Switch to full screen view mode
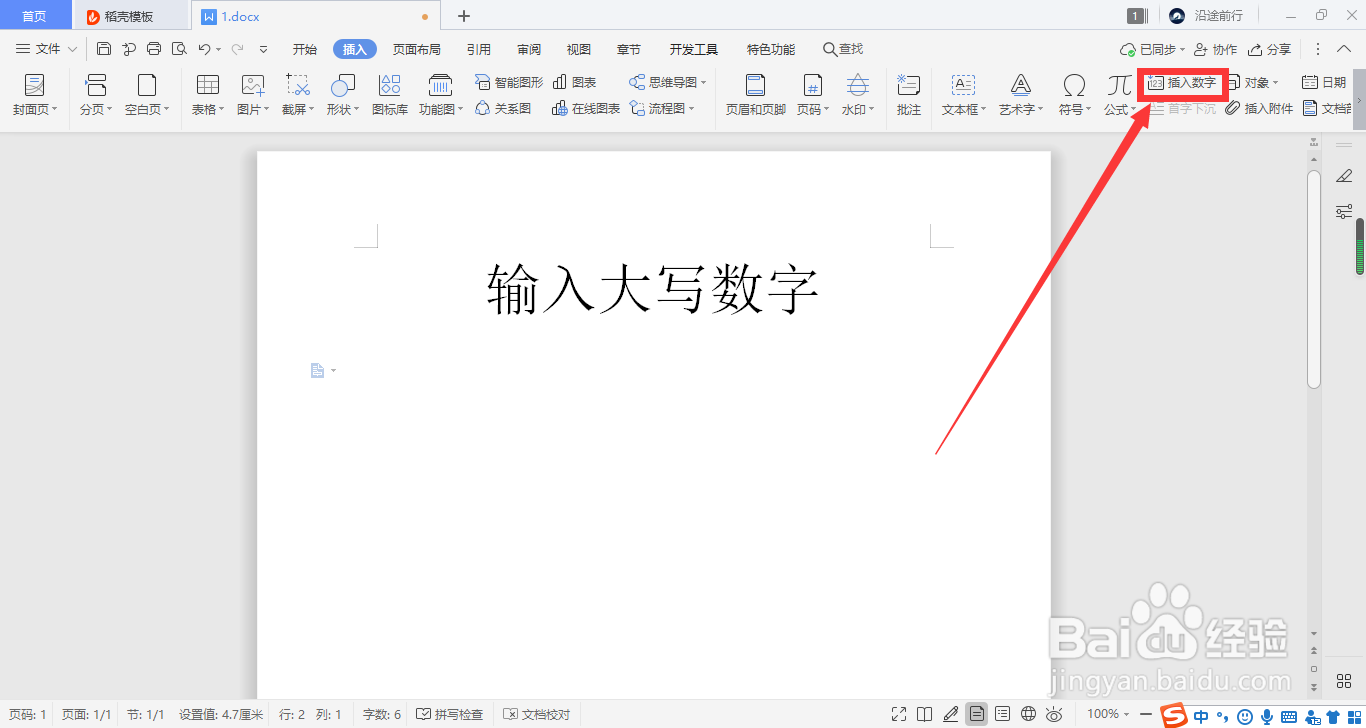Screen dimensions: 1366x728 (898, 714)
